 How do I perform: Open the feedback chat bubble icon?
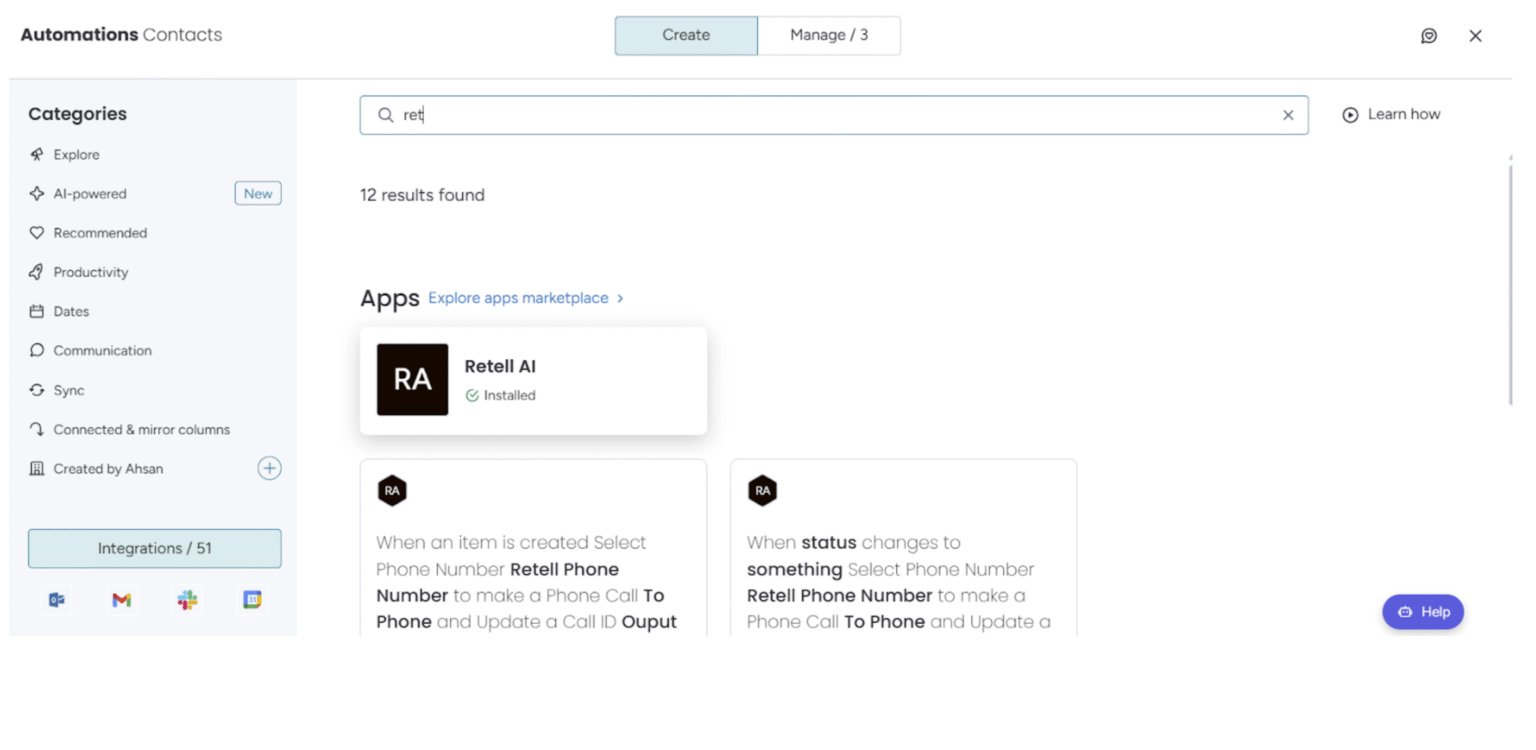[x=1429, y=35]
